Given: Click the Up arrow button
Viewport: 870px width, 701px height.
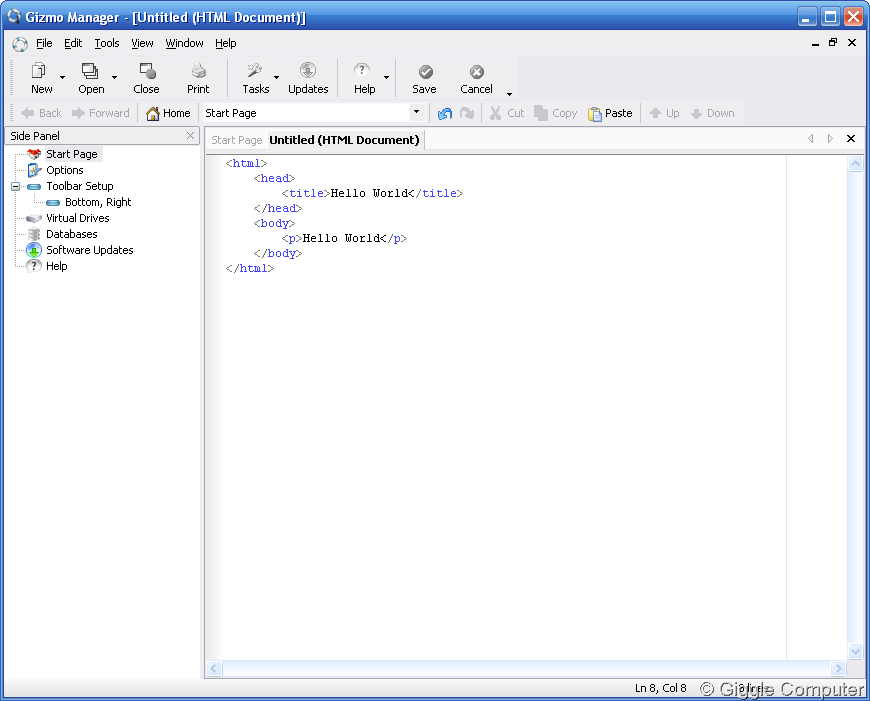Looking at the screenshot, I should [665, 113].
